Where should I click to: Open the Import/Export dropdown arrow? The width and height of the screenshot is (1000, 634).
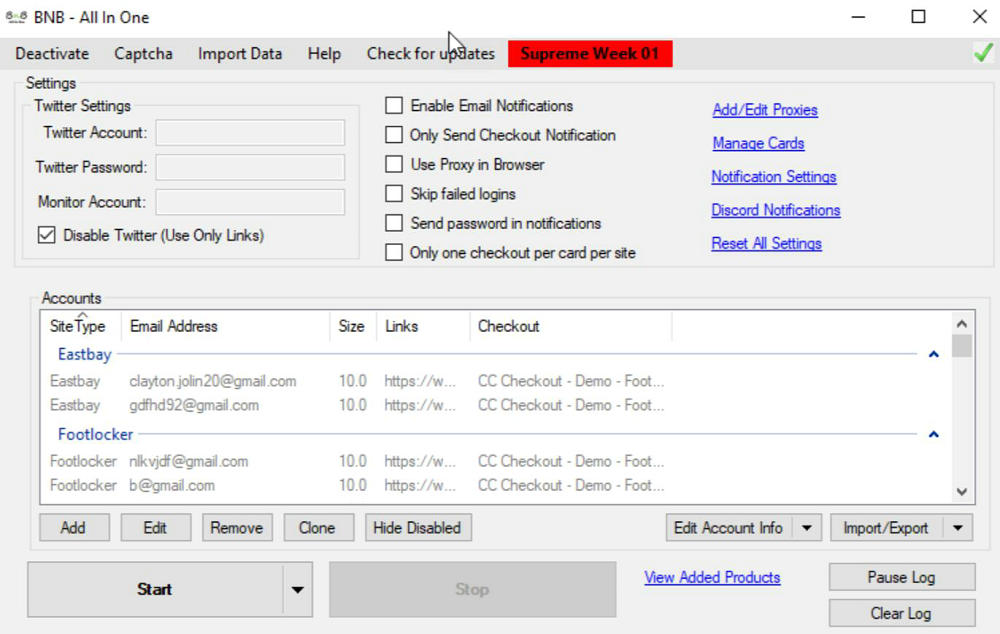[958, 527]
